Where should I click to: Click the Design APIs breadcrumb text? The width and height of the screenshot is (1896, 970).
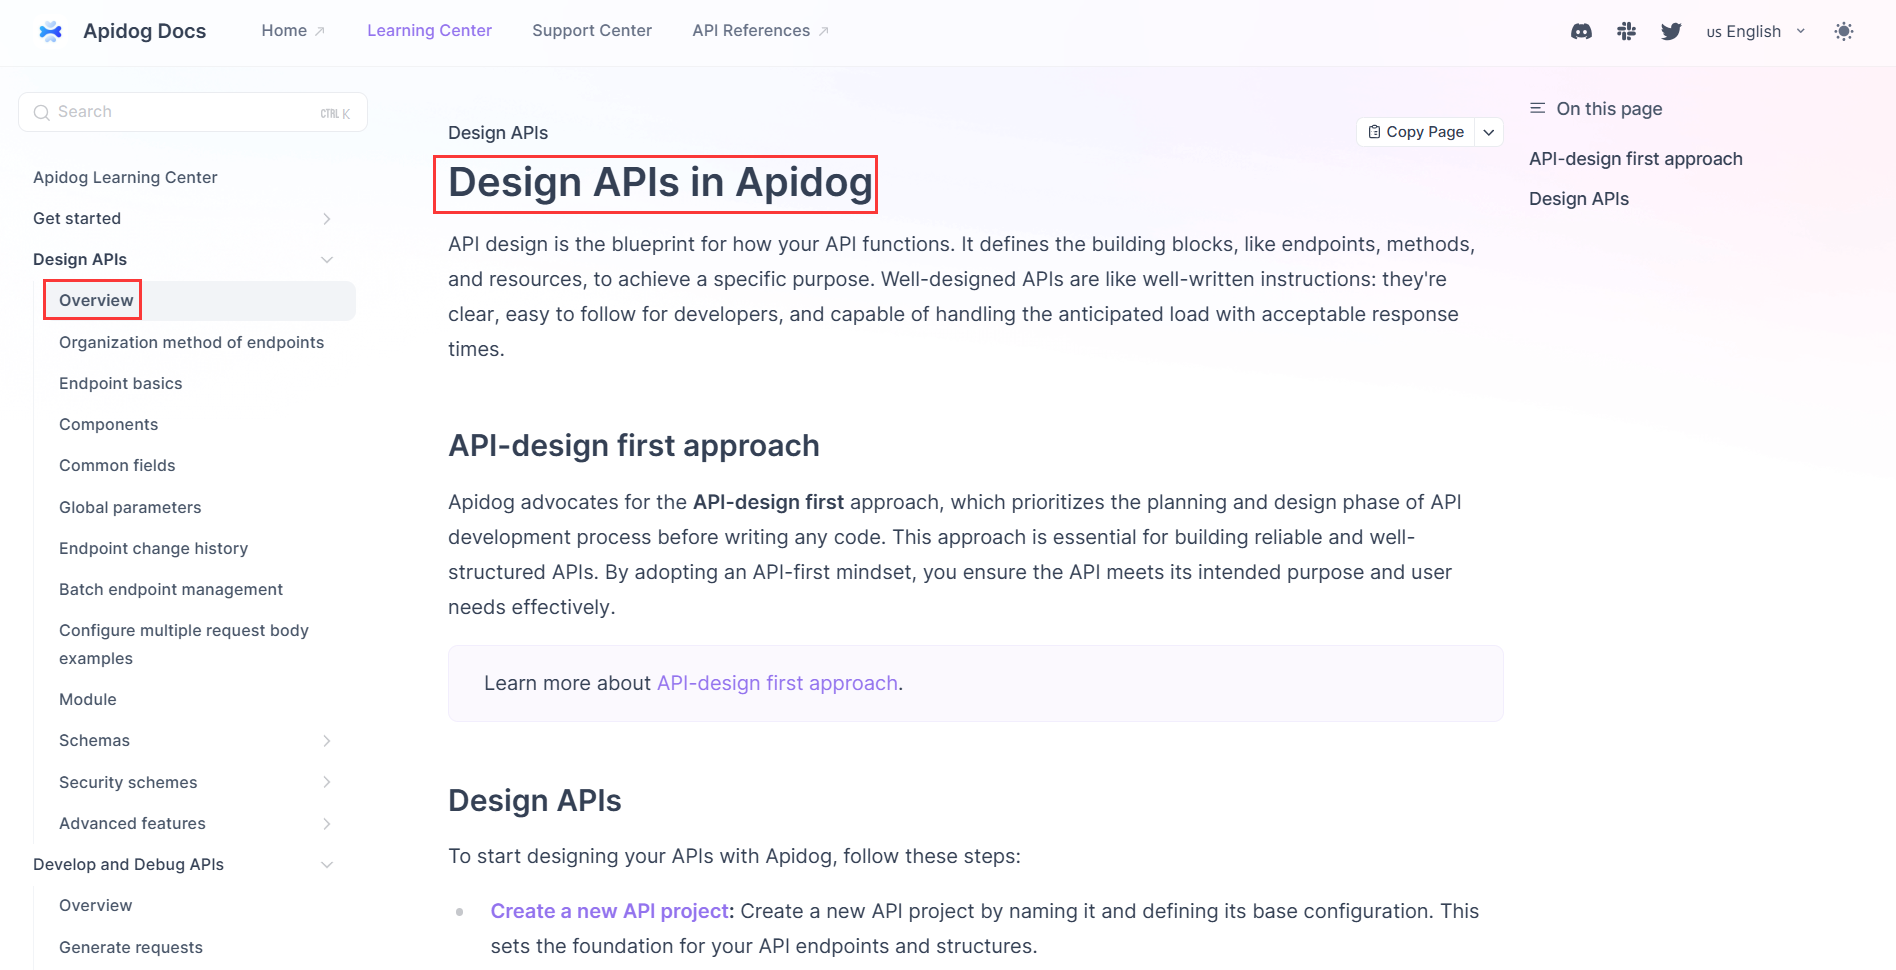click(x=498, y=133)
